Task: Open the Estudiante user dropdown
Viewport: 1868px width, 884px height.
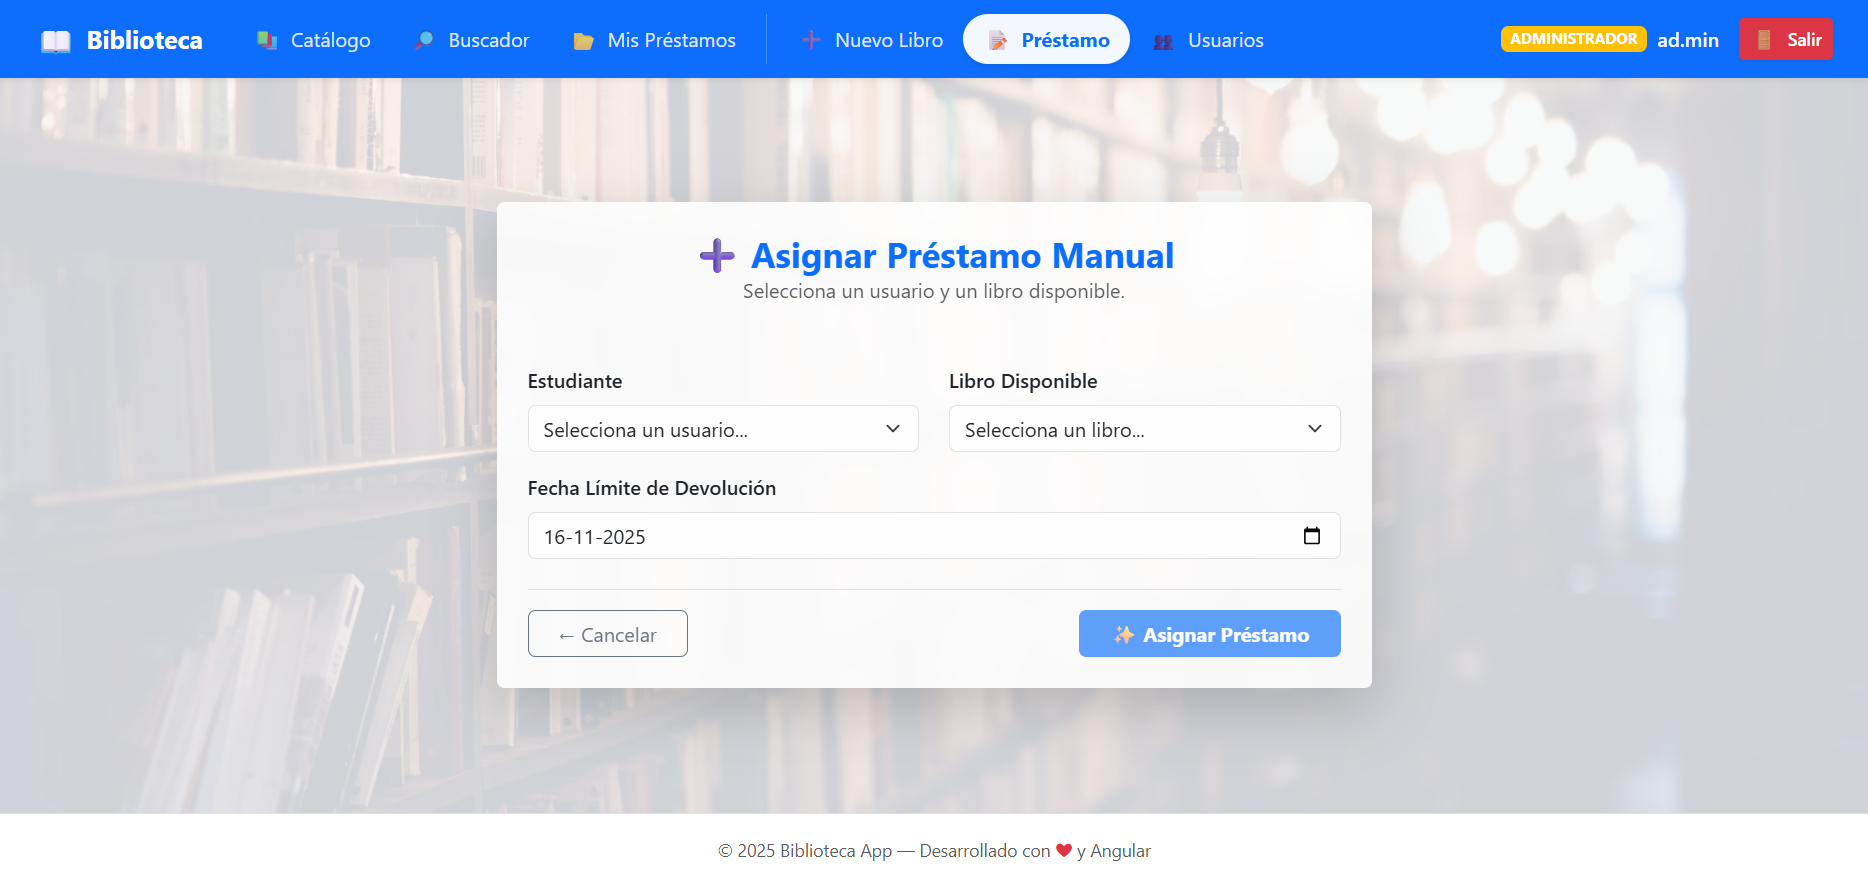Action: point(723,429)
